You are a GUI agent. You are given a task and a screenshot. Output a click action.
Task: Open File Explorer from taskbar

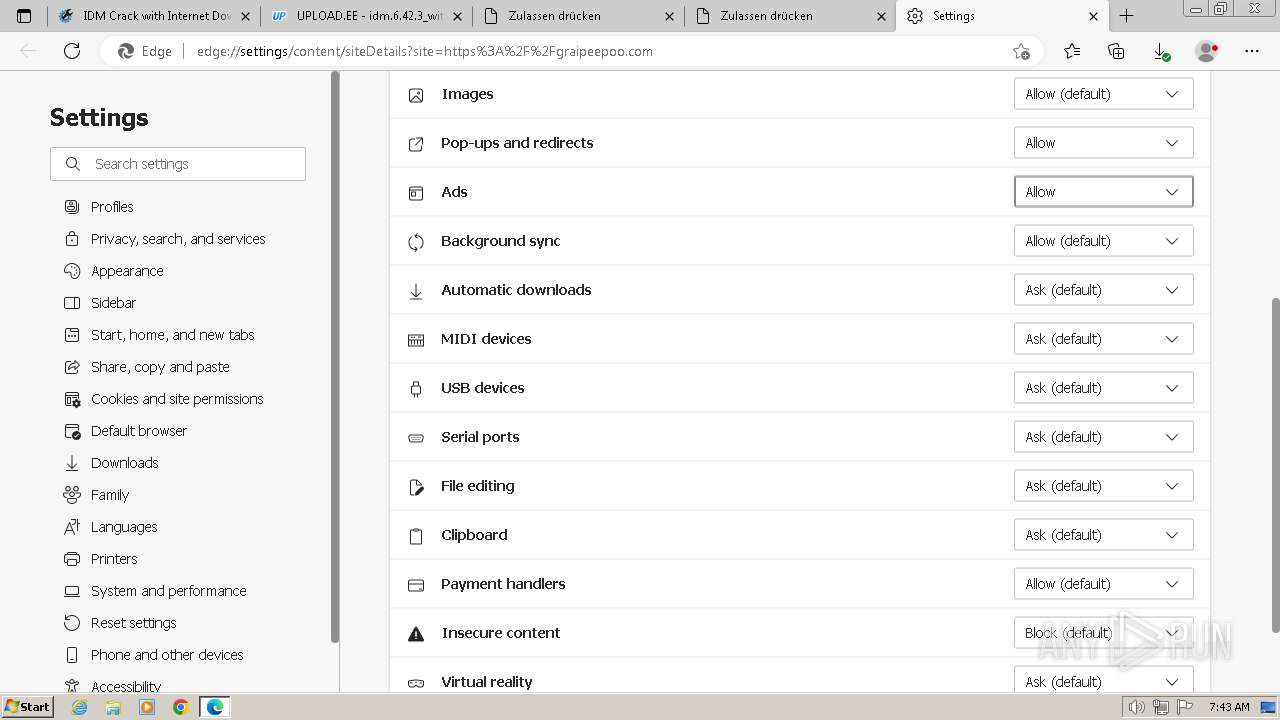tap(113, 707)
